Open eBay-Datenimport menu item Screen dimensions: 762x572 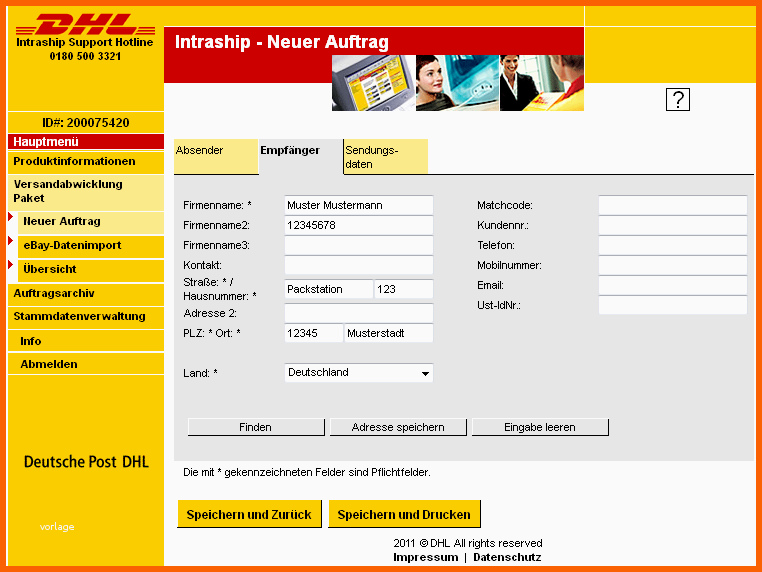pos(91,246)
